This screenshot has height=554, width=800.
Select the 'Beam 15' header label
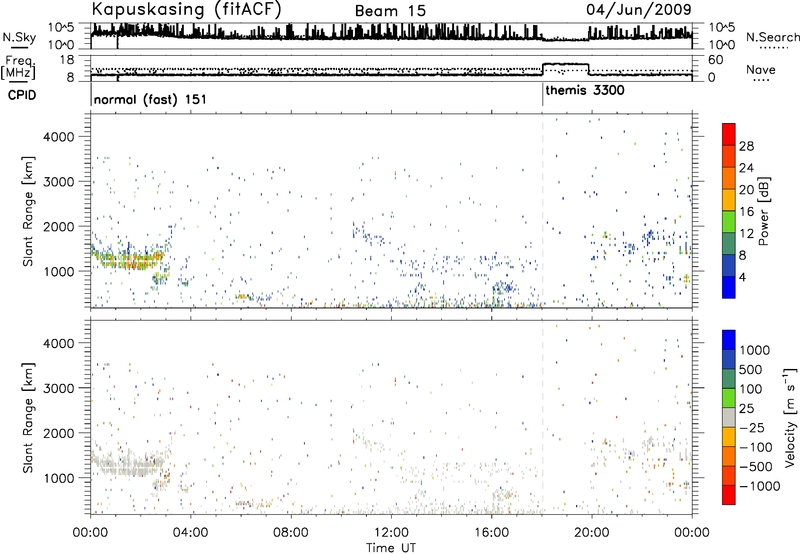(390, 11)
